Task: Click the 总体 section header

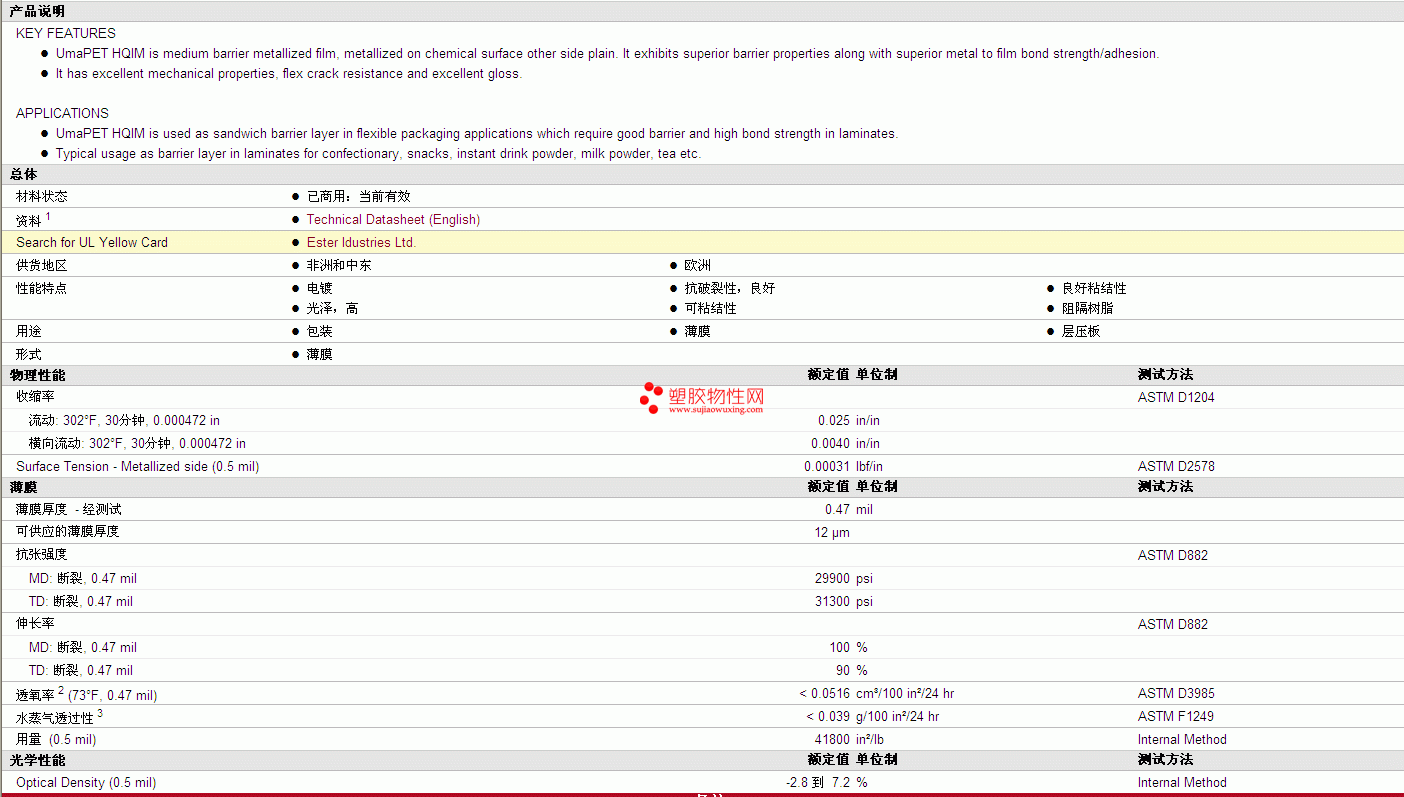Action: [23, 175]
